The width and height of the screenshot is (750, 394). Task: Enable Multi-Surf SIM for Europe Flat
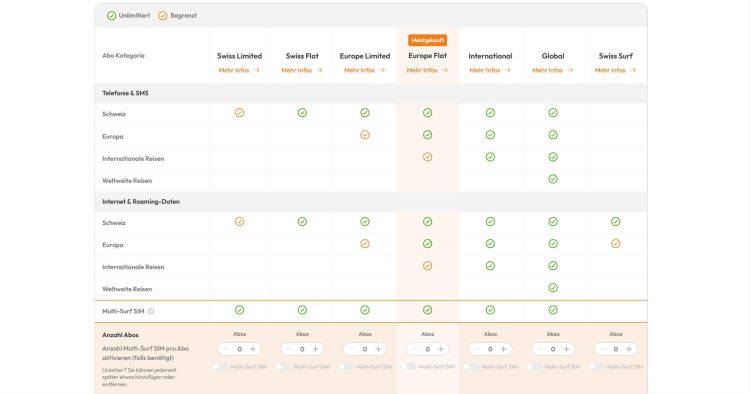coord(408,367)
